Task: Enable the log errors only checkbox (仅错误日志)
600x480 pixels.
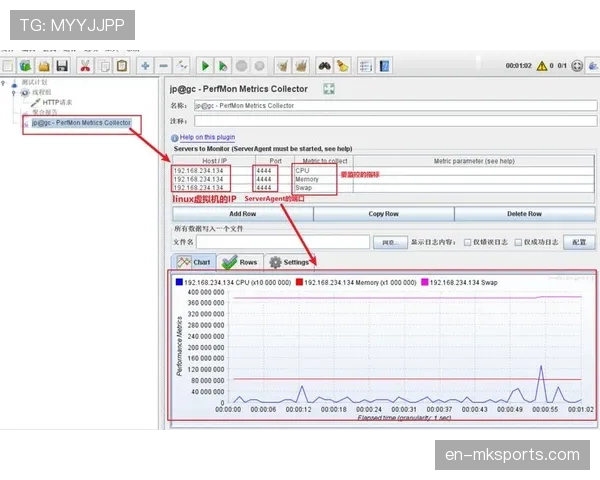Action: [469, 242]
